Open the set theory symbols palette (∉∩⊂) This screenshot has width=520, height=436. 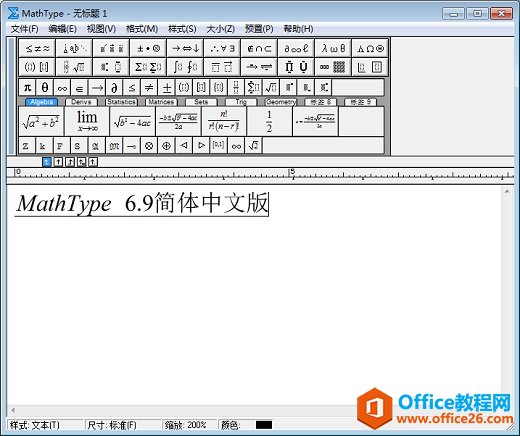(259, 49)
